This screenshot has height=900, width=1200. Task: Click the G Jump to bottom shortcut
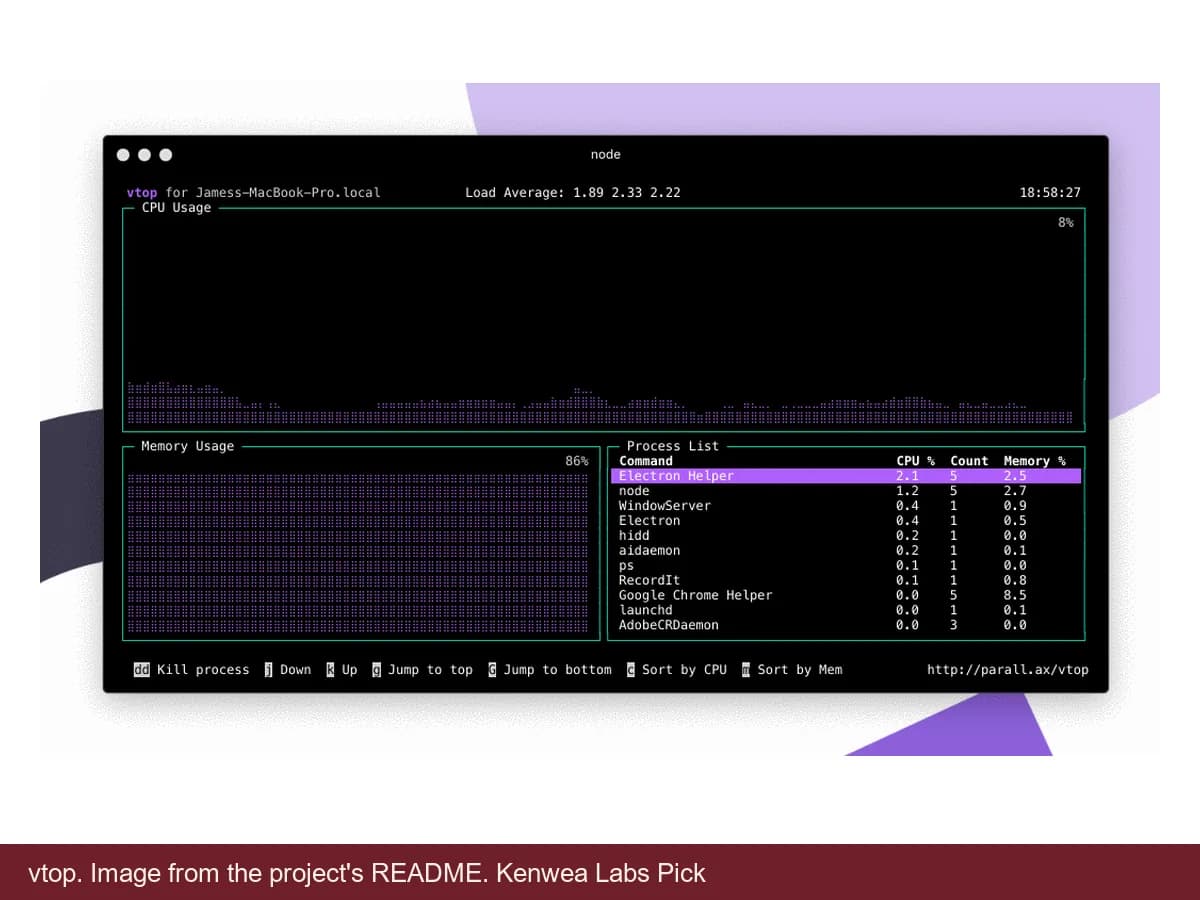click(549, 670)
